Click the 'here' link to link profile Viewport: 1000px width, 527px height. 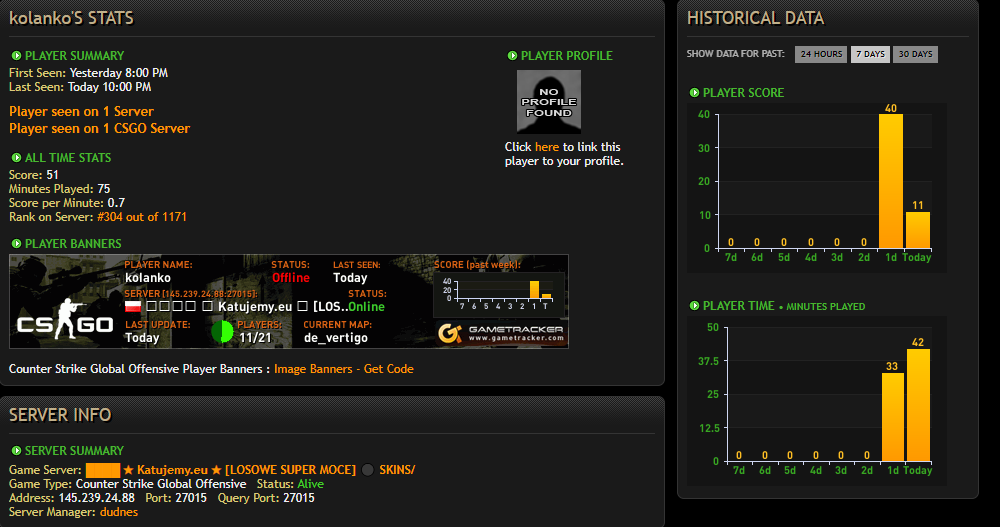click(x=547, y=147)
